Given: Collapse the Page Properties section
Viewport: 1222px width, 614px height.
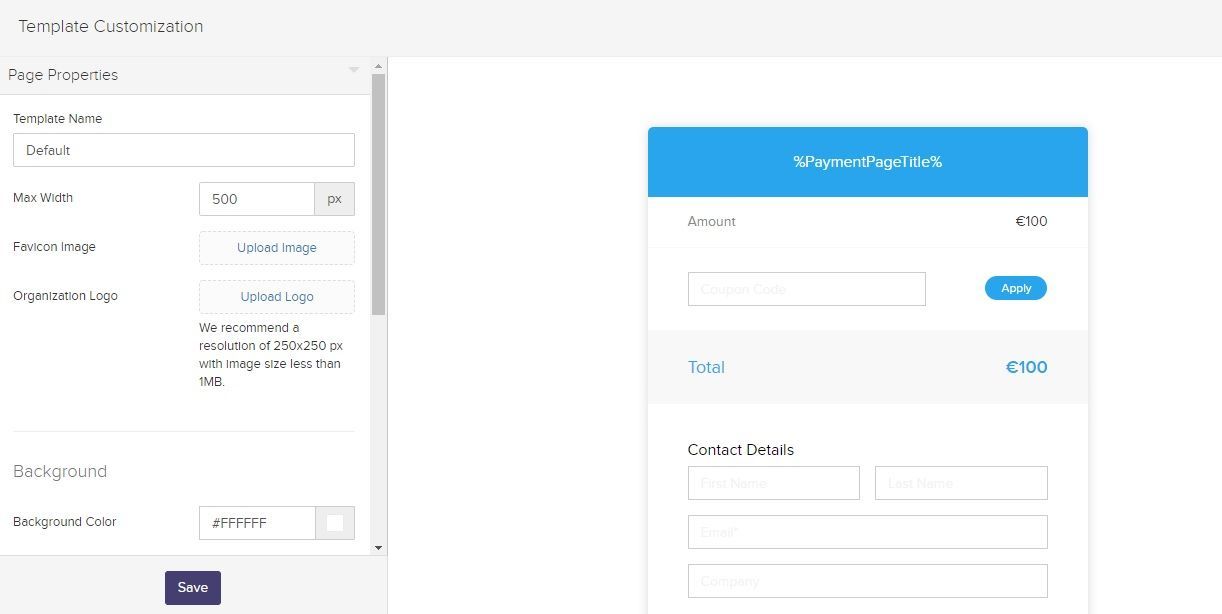Looking at the screenshot, I should [354, 70].
